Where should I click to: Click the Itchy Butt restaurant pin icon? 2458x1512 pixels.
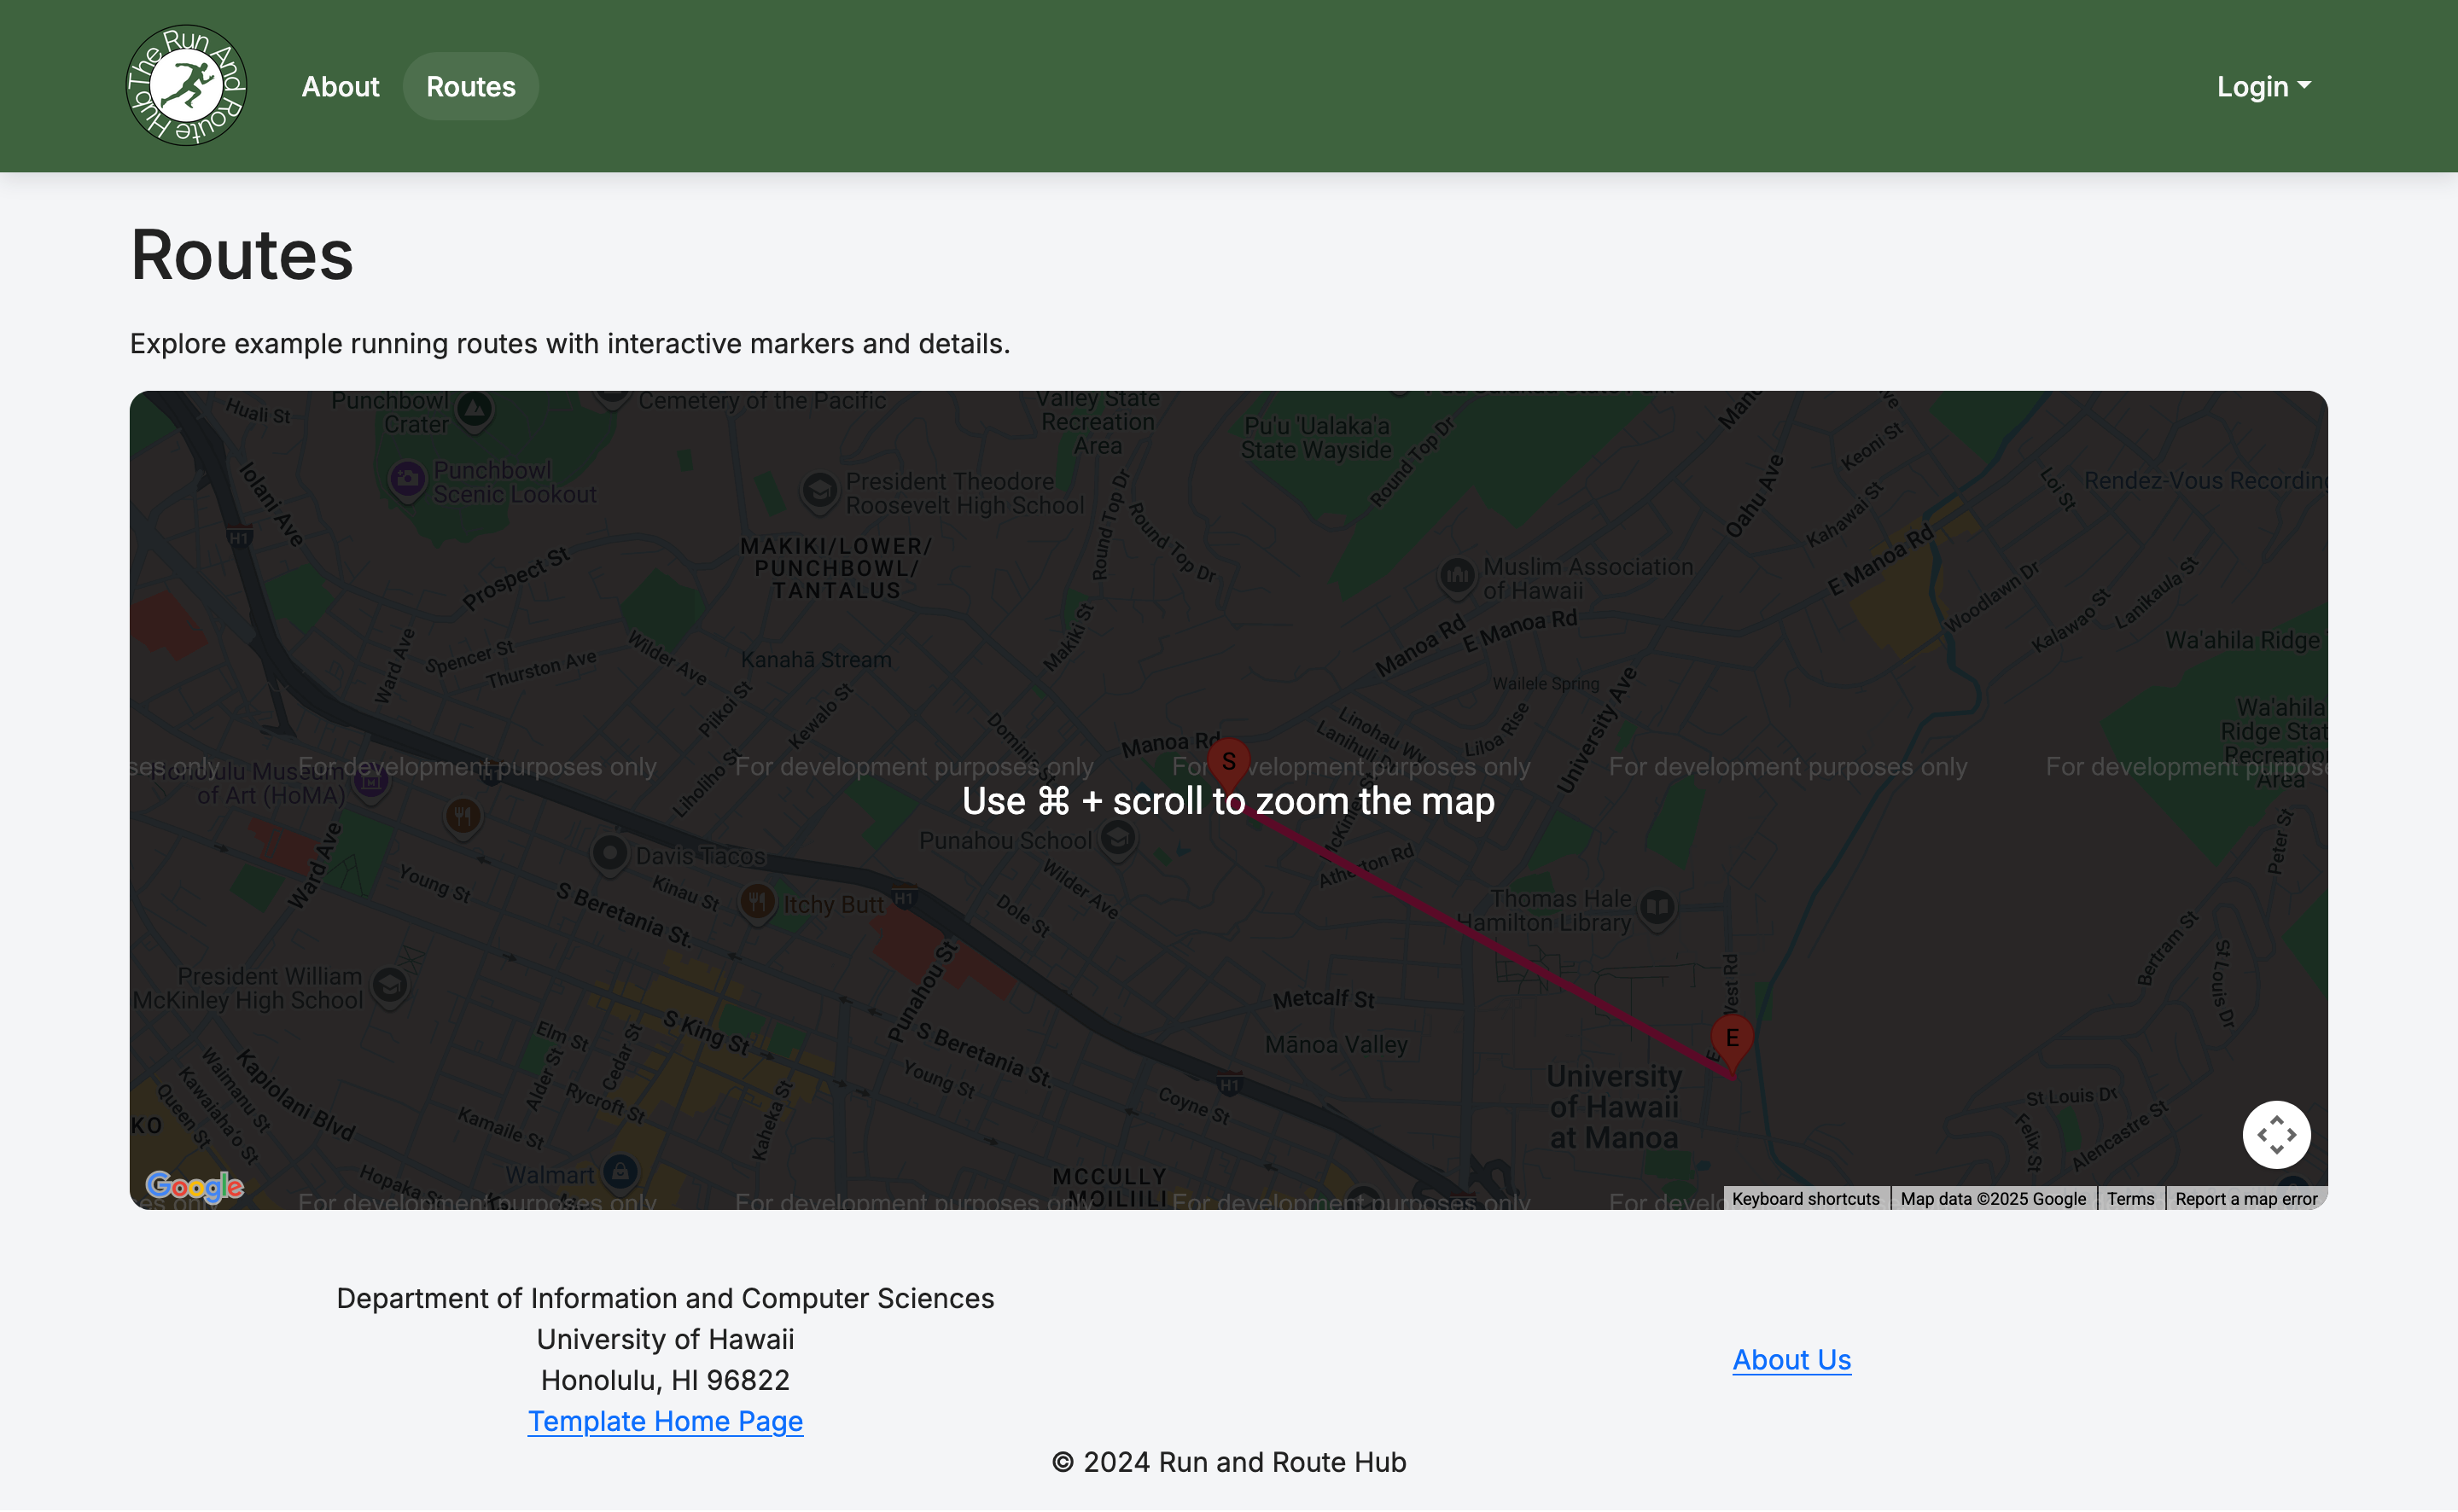coord(757,903)
